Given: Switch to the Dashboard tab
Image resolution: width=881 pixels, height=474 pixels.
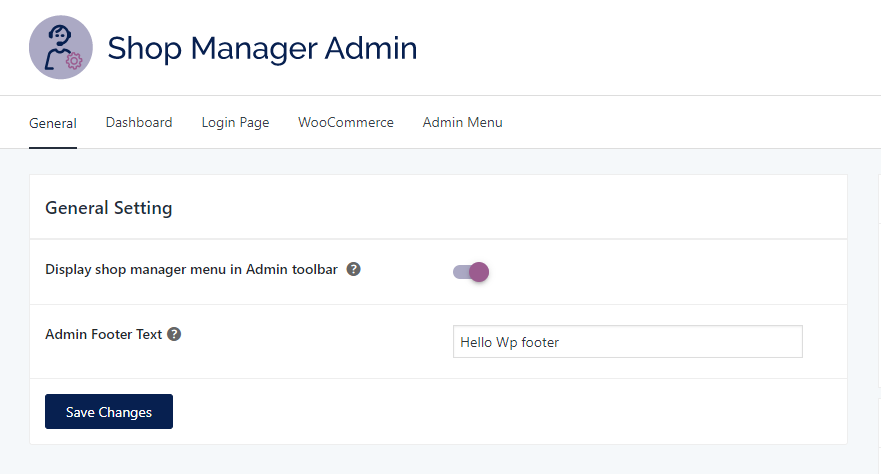Looking at the screenshot, I should tap(139, 122).
